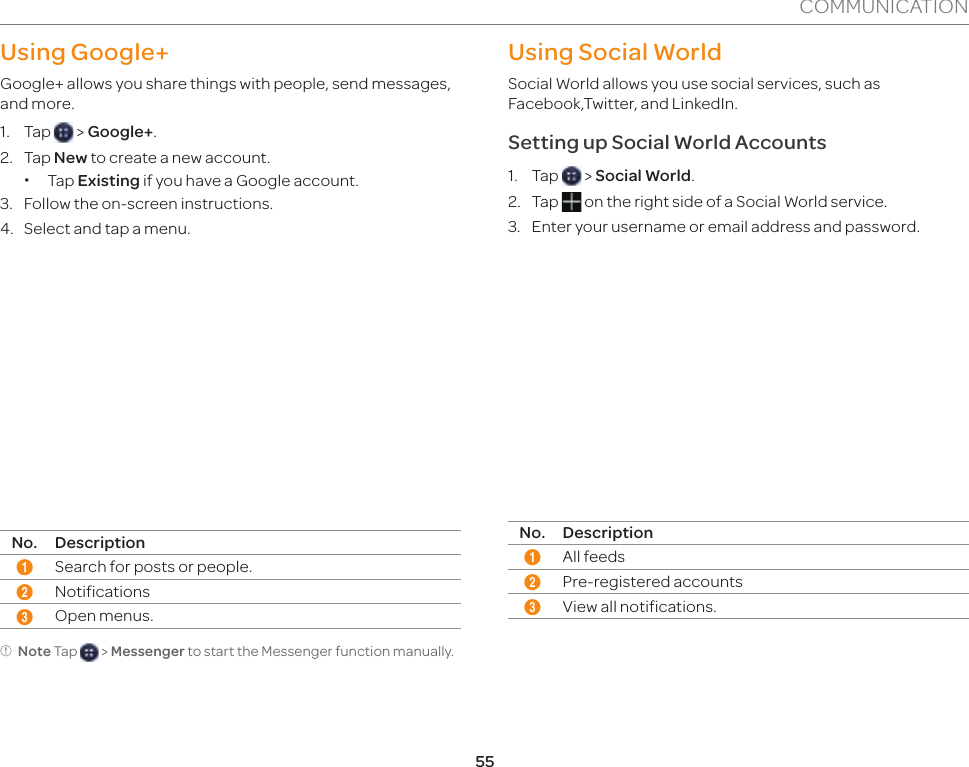Click the 'Using Social World' heading
The width and height of the screenshot is (969, 767).
(614, 53)
